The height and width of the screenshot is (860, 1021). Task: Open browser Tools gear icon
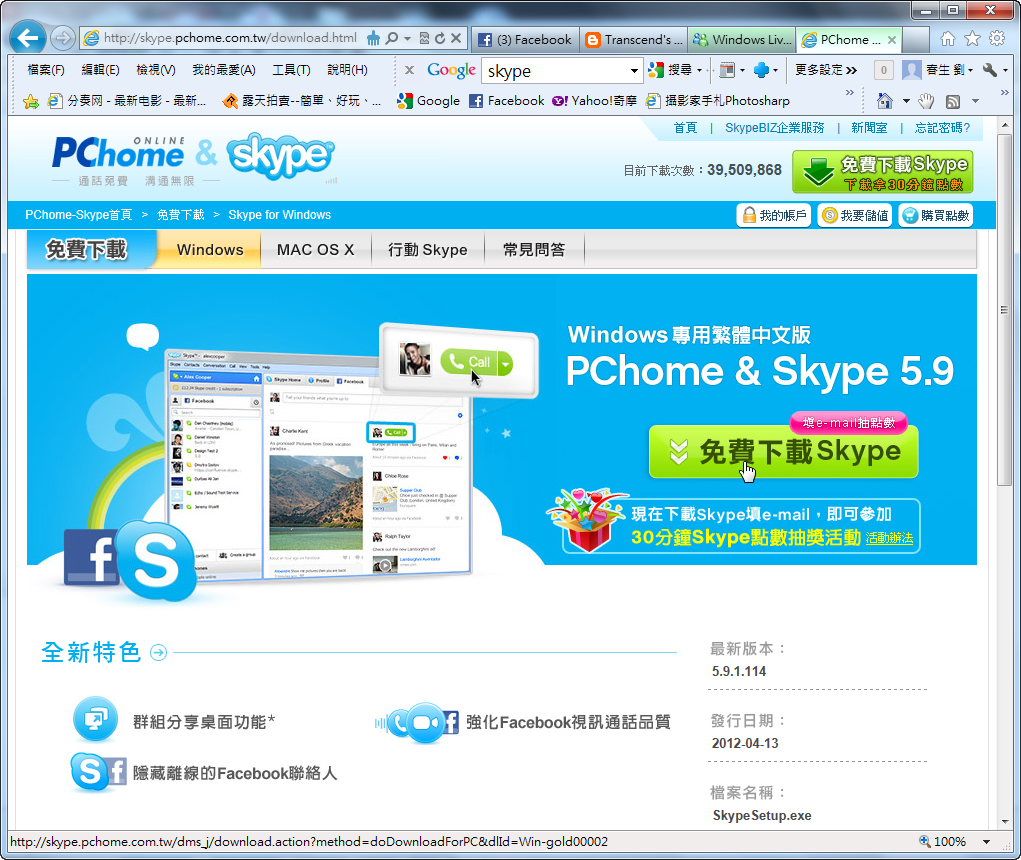tap(997, 39)
